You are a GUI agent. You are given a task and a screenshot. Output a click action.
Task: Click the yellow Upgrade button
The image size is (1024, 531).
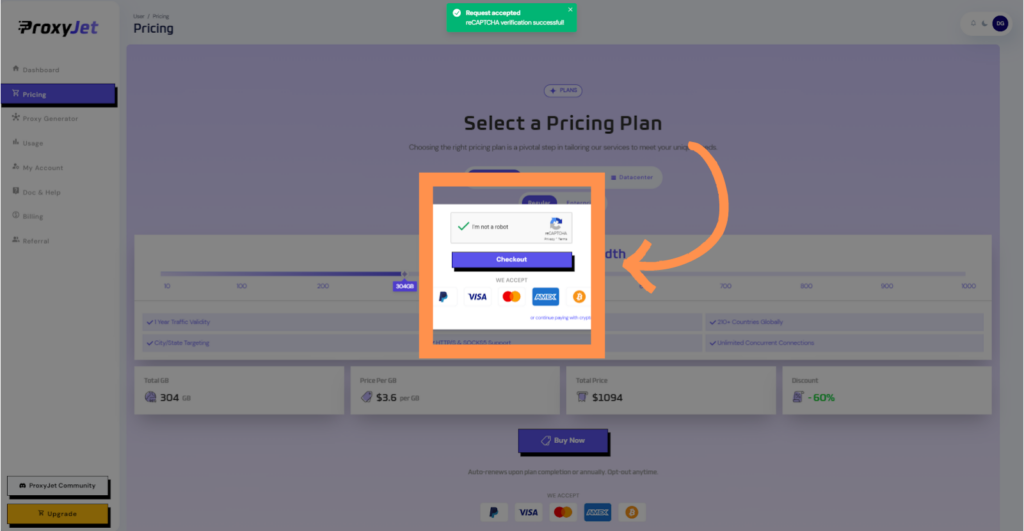coord(57,514)
